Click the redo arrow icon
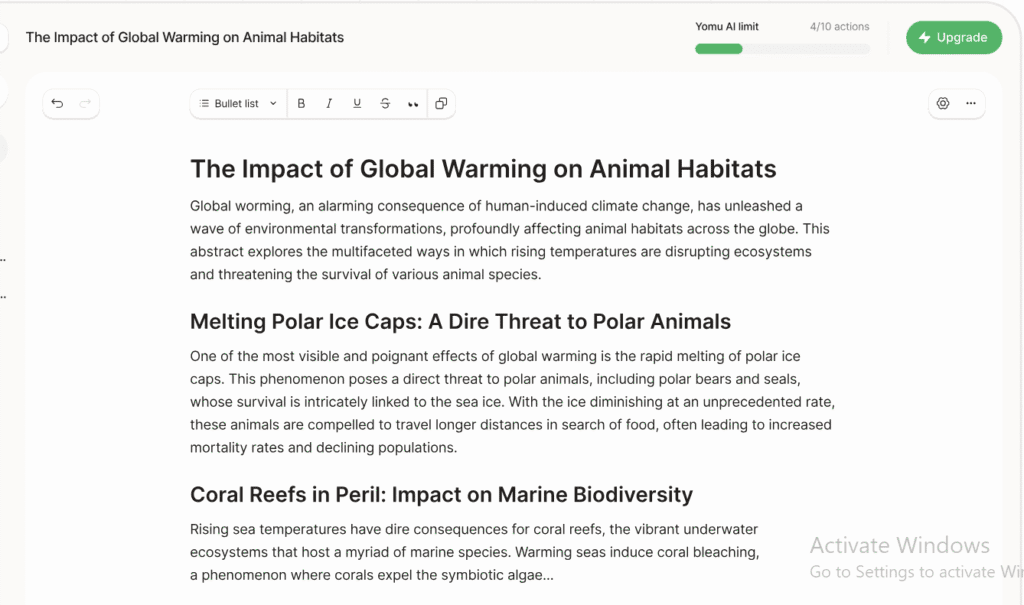 pyautogui.click(x=85, y=103)
